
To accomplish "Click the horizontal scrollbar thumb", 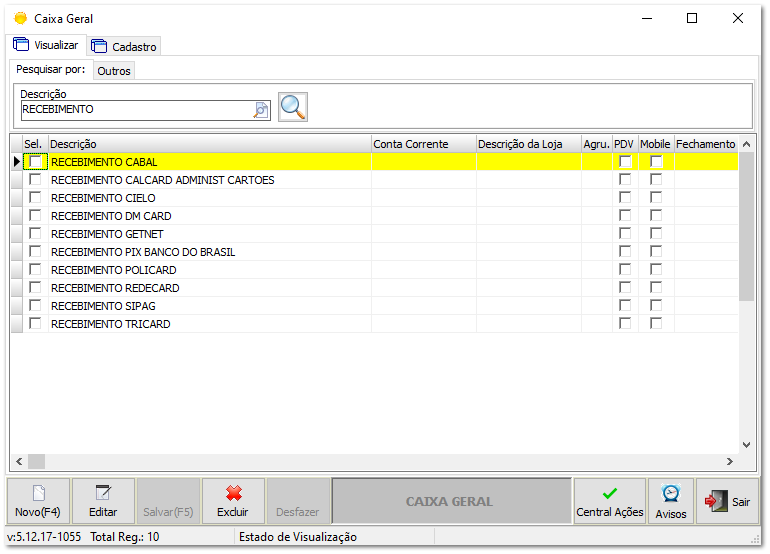I will pyautogui.click(x=36, y=462).
